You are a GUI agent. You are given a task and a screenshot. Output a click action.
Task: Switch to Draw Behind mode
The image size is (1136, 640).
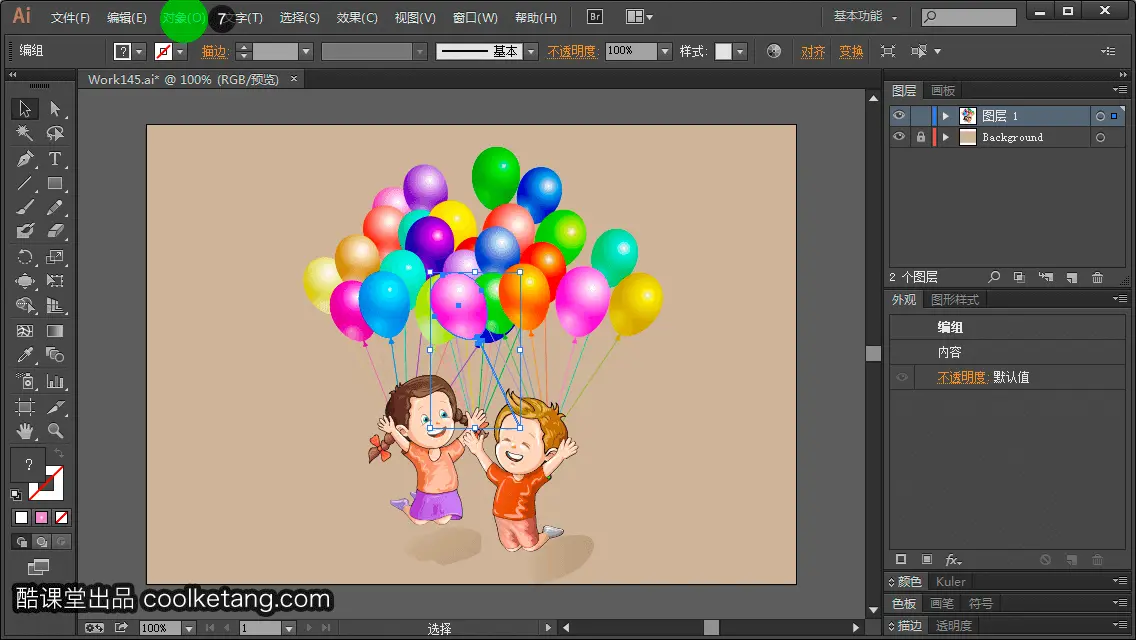click(42, 541)
